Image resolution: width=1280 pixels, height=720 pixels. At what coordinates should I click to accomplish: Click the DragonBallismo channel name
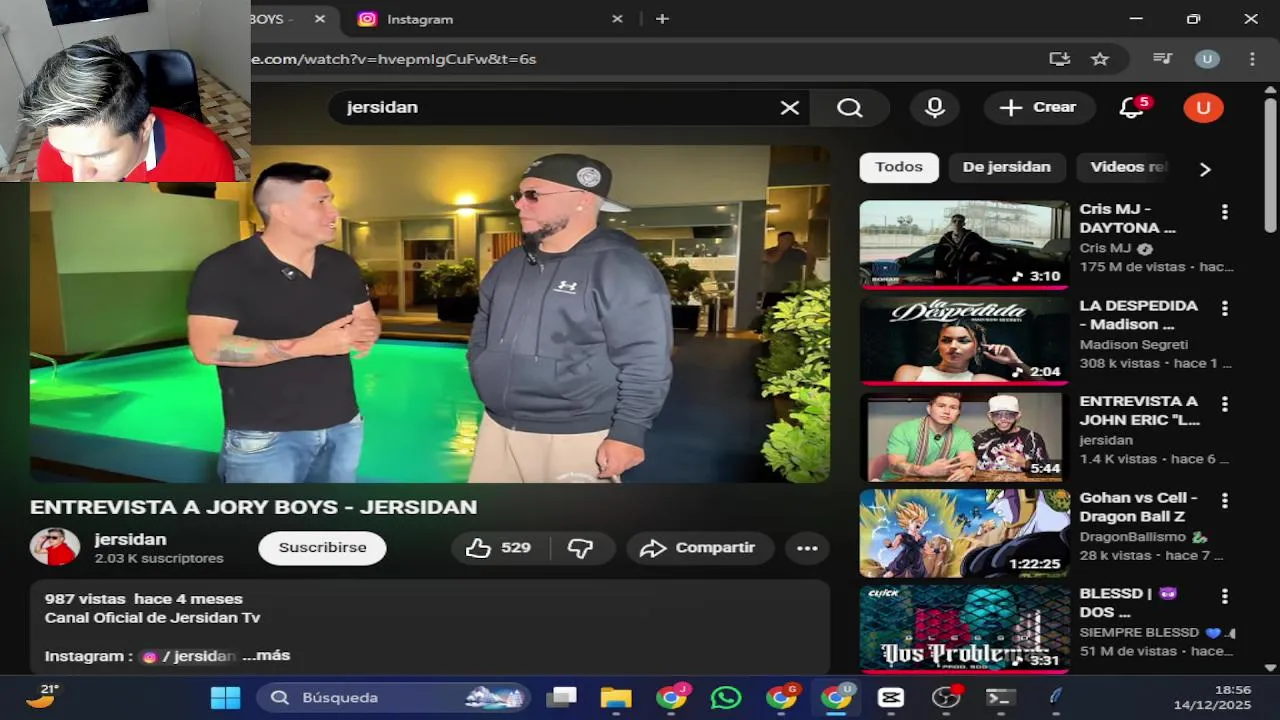(1132, 537)
